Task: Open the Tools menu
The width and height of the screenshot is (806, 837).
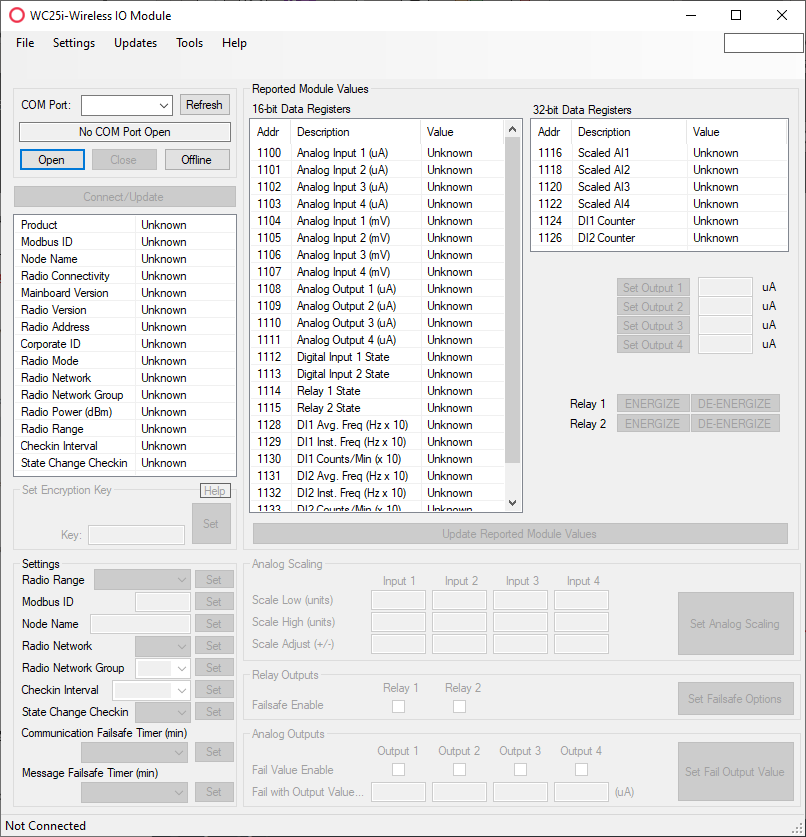Action: point(189,43)
